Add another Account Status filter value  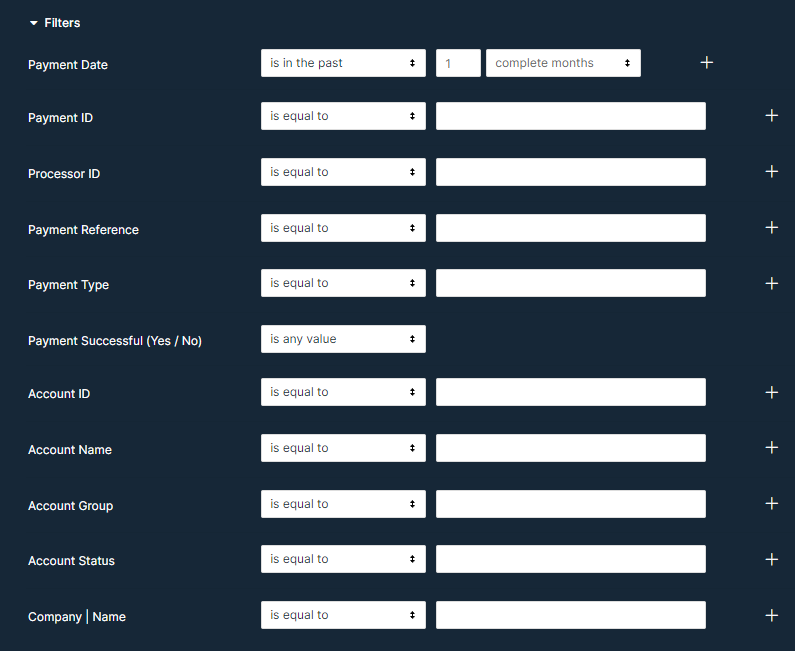771,559
